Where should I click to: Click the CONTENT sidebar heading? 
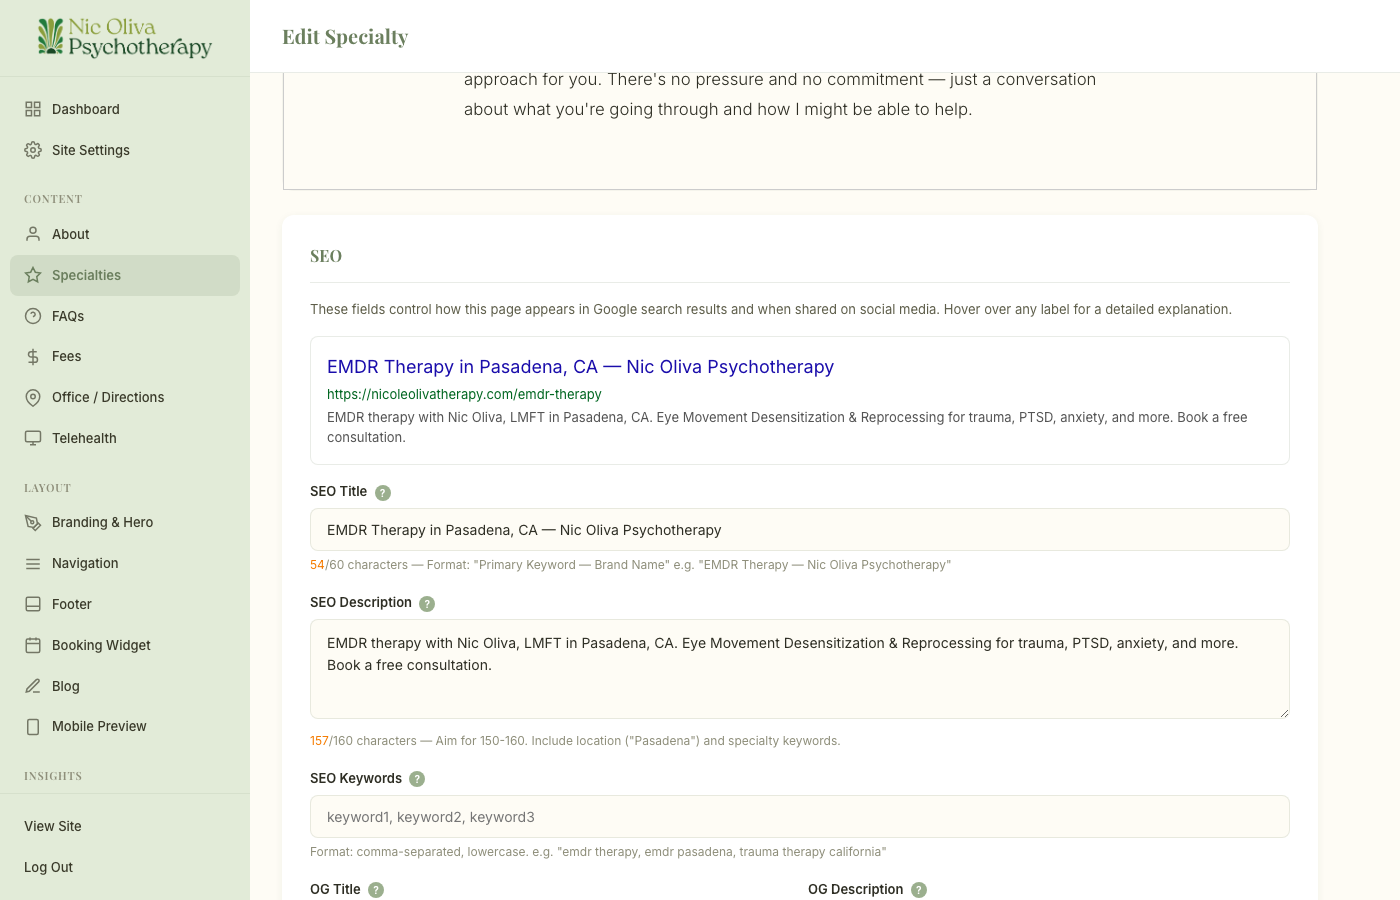coord(53,199)
